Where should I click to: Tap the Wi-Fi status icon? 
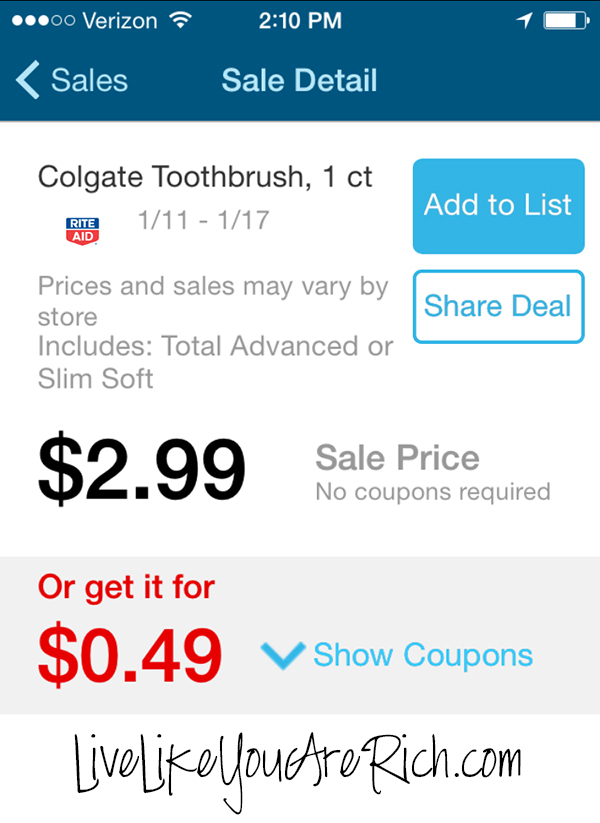[x=180, y=20]
